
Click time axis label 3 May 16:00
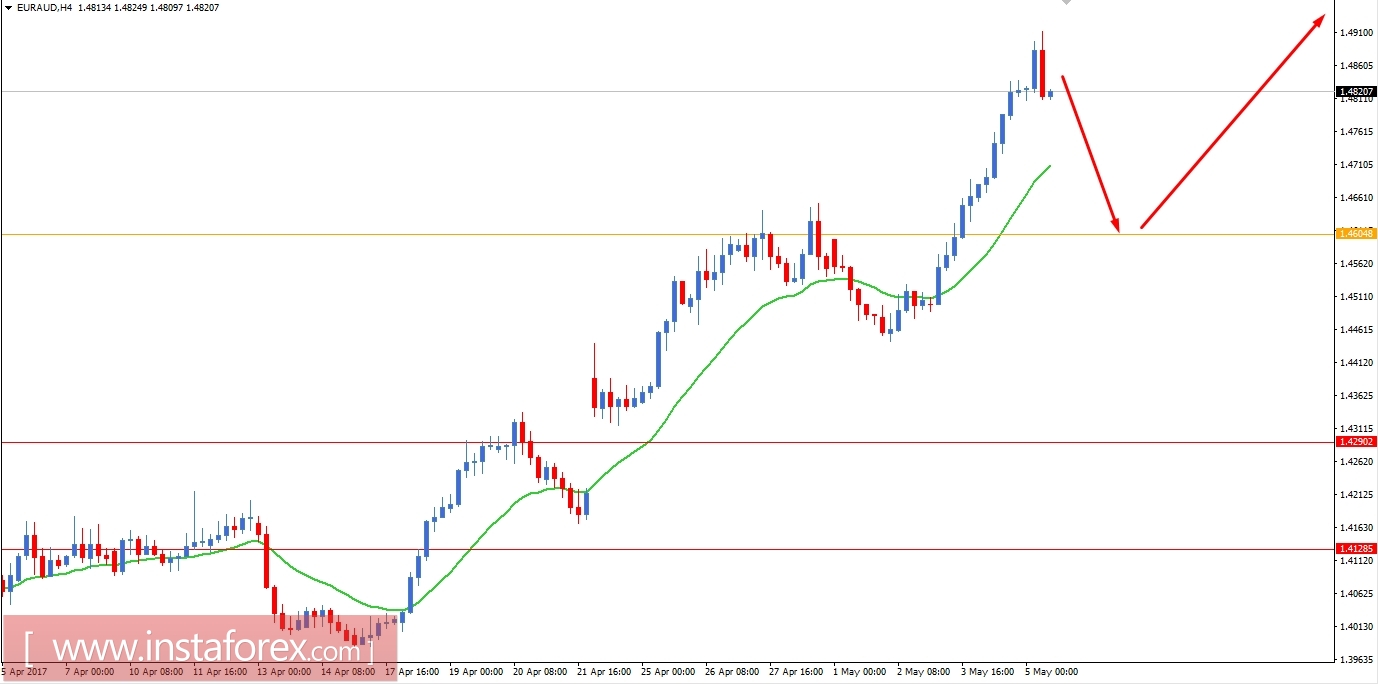988,672
